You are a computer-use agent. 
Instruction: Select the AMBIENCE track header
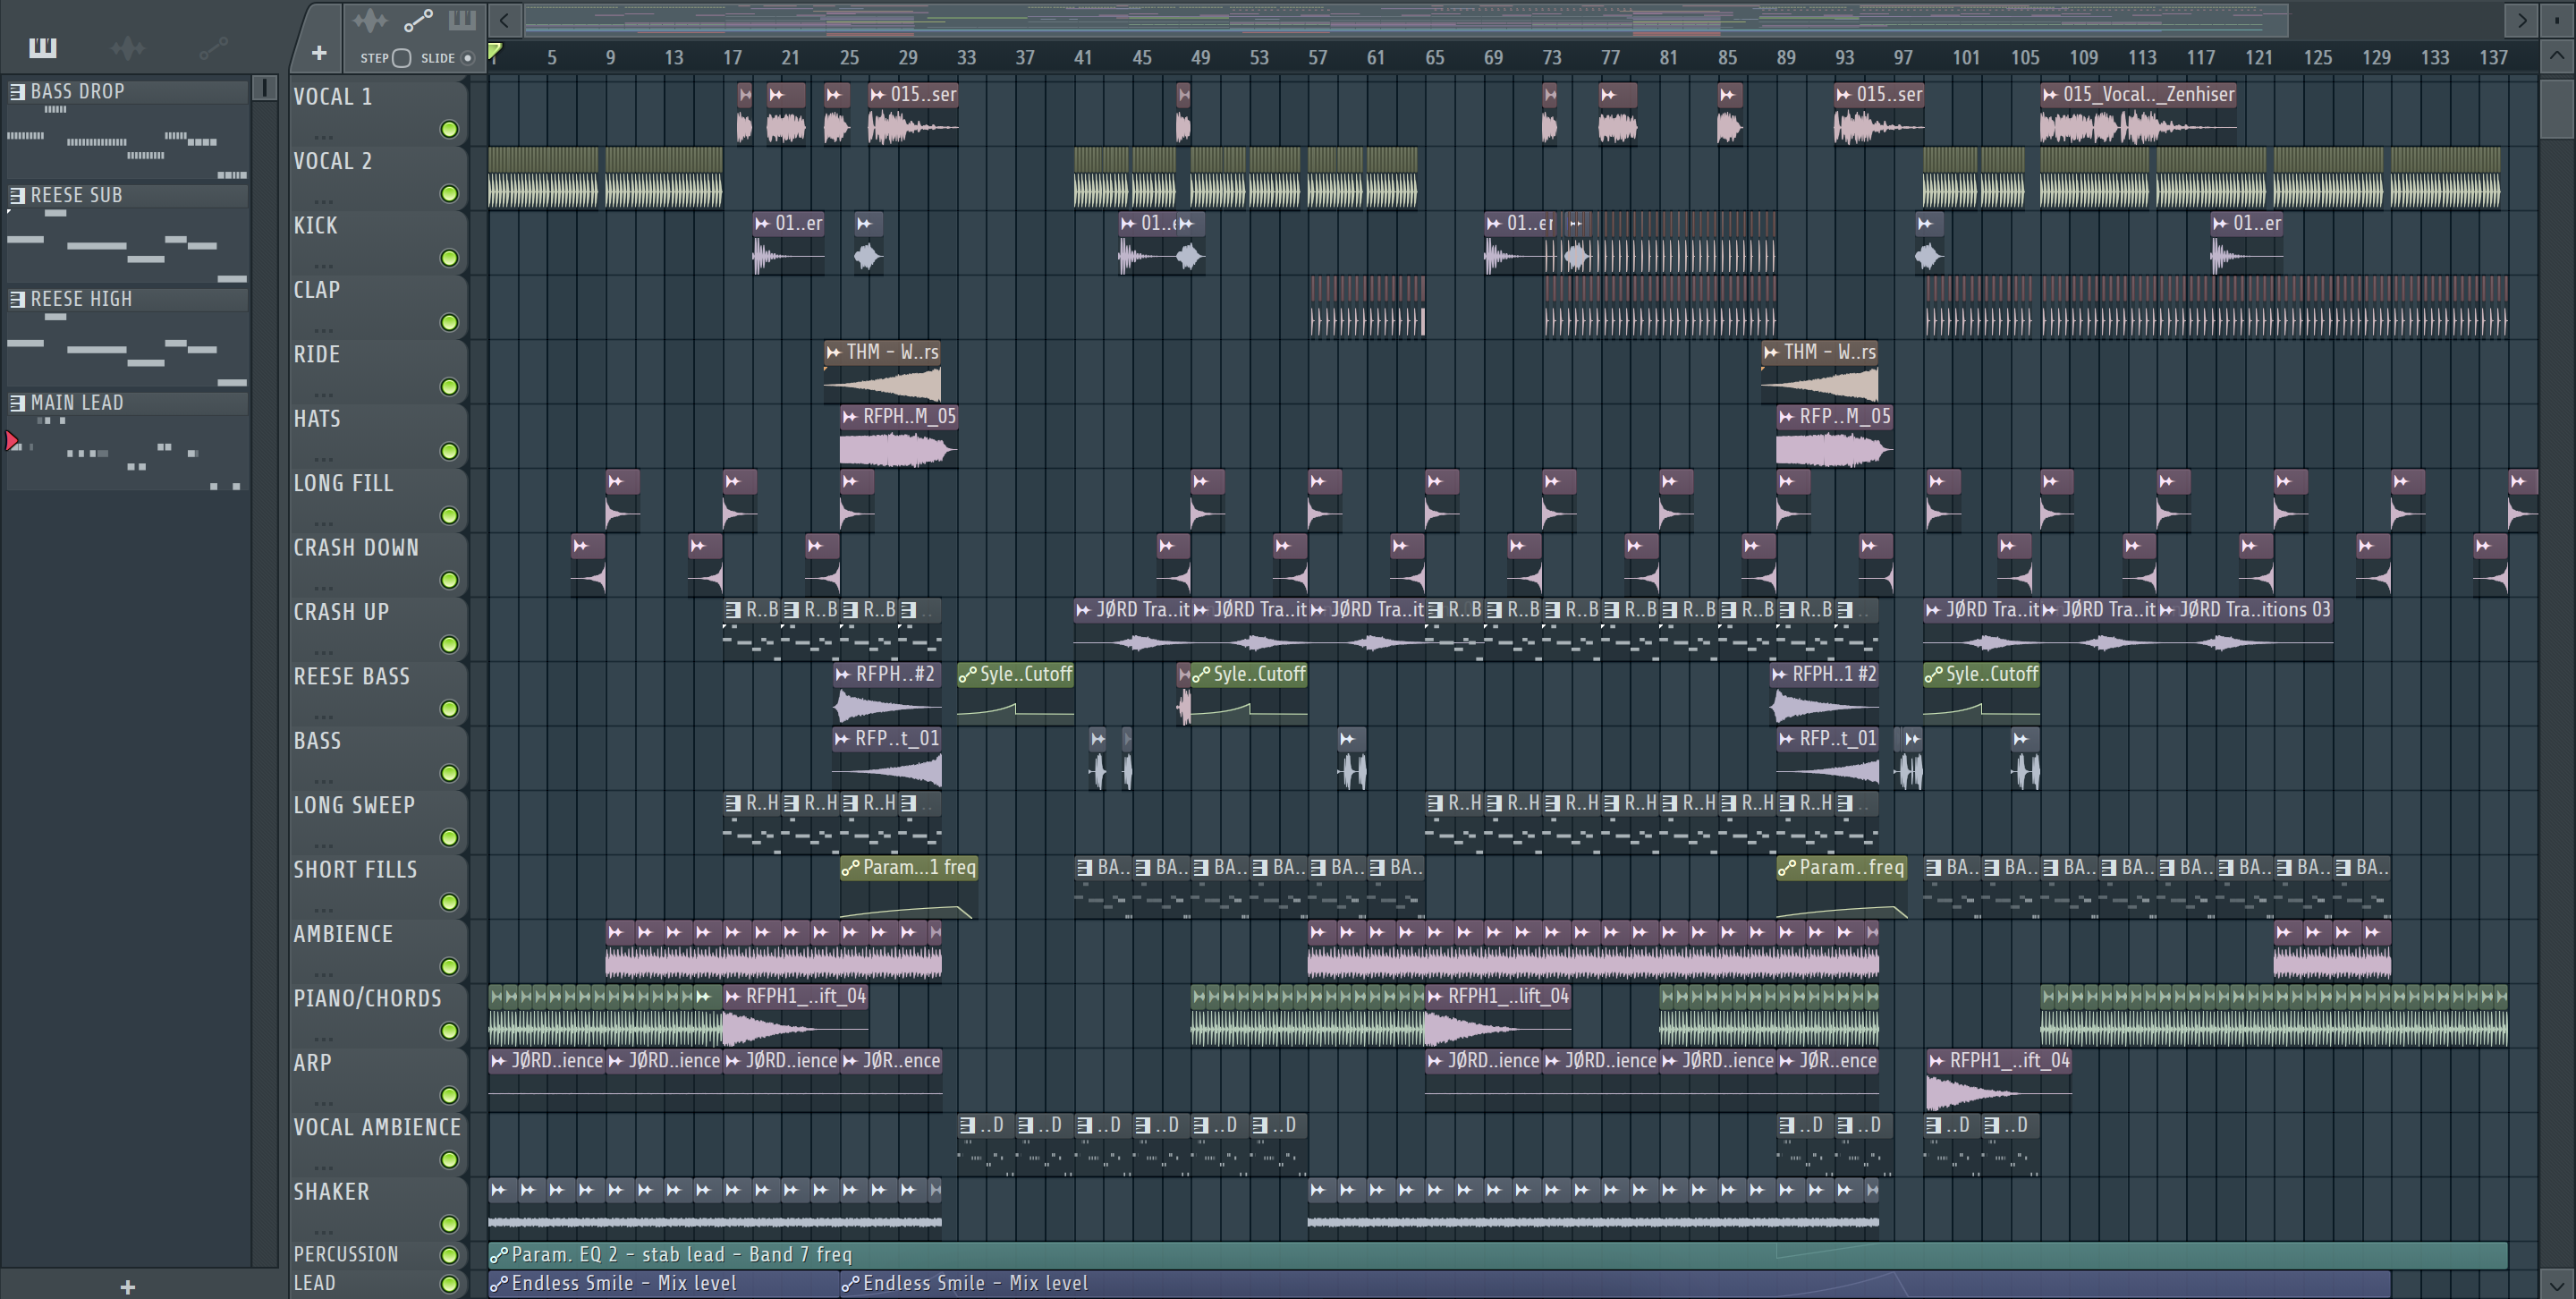point(378,949)
